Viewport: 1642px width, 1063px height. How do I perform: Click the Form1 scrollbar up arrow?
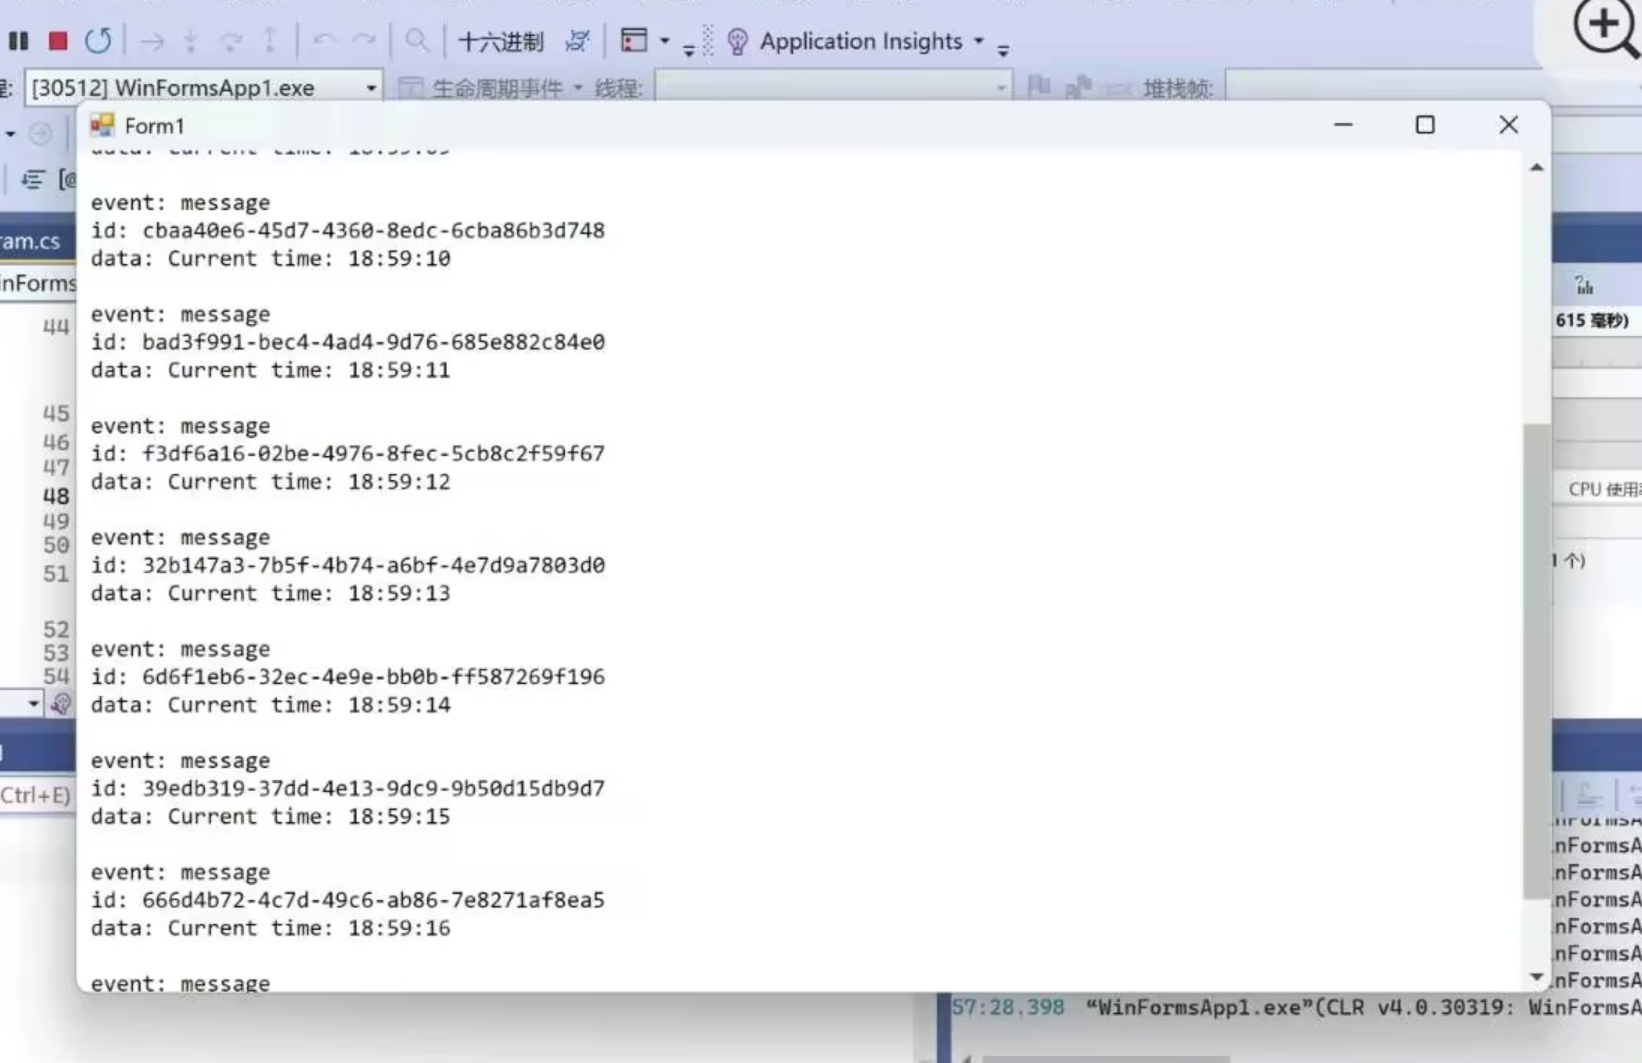pos(1537,167)
